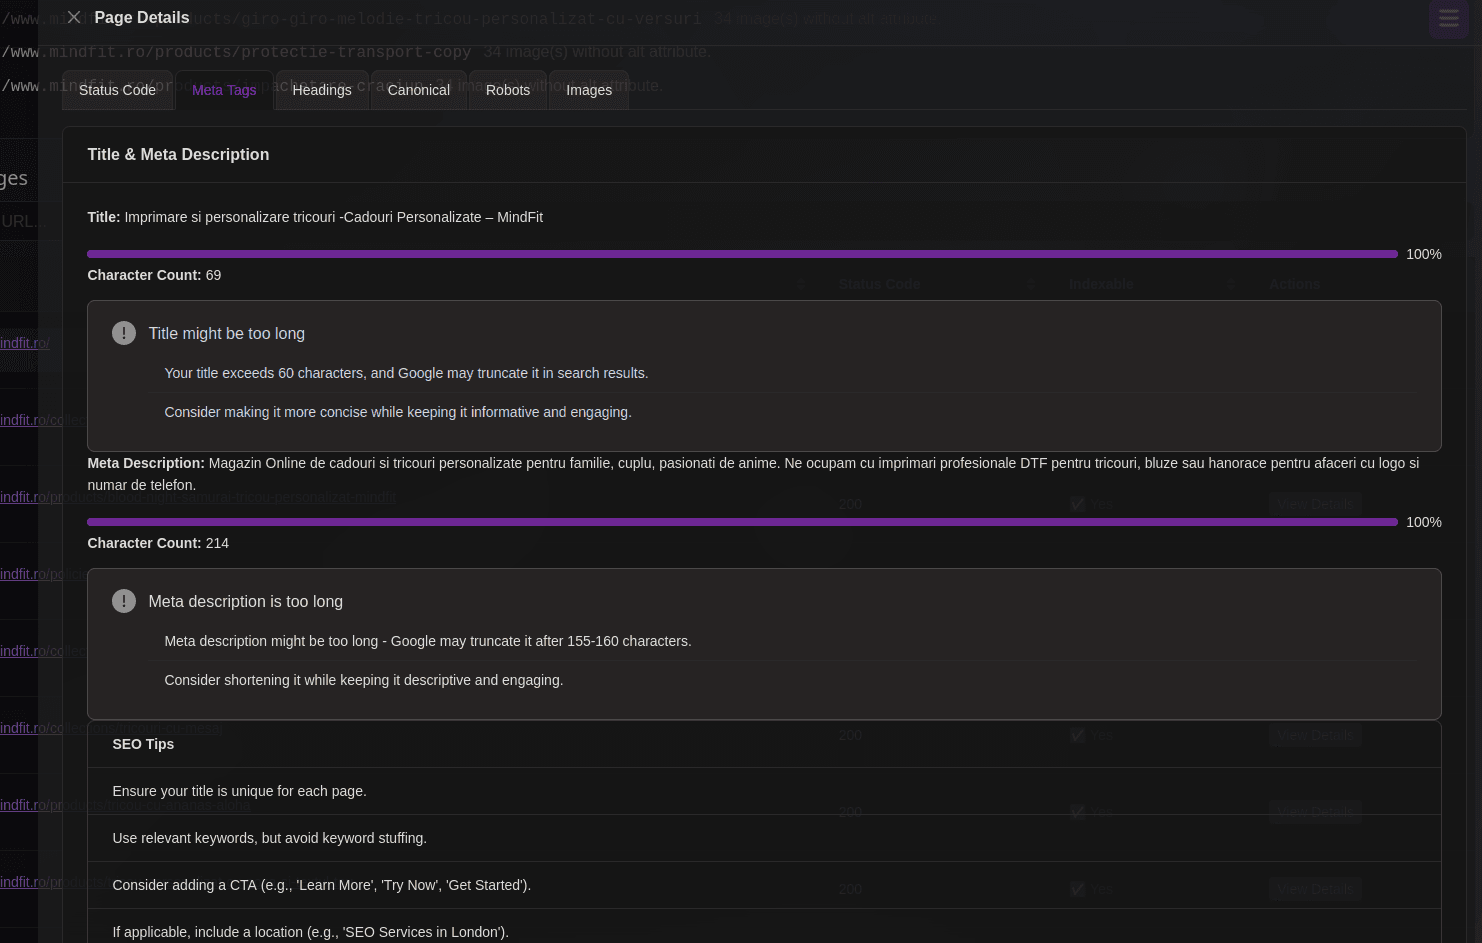The width and height of the screenshot is (1482, 943).
Task: Select the 'Title & Meta Description' section header
Action: (x=178, y=155)
